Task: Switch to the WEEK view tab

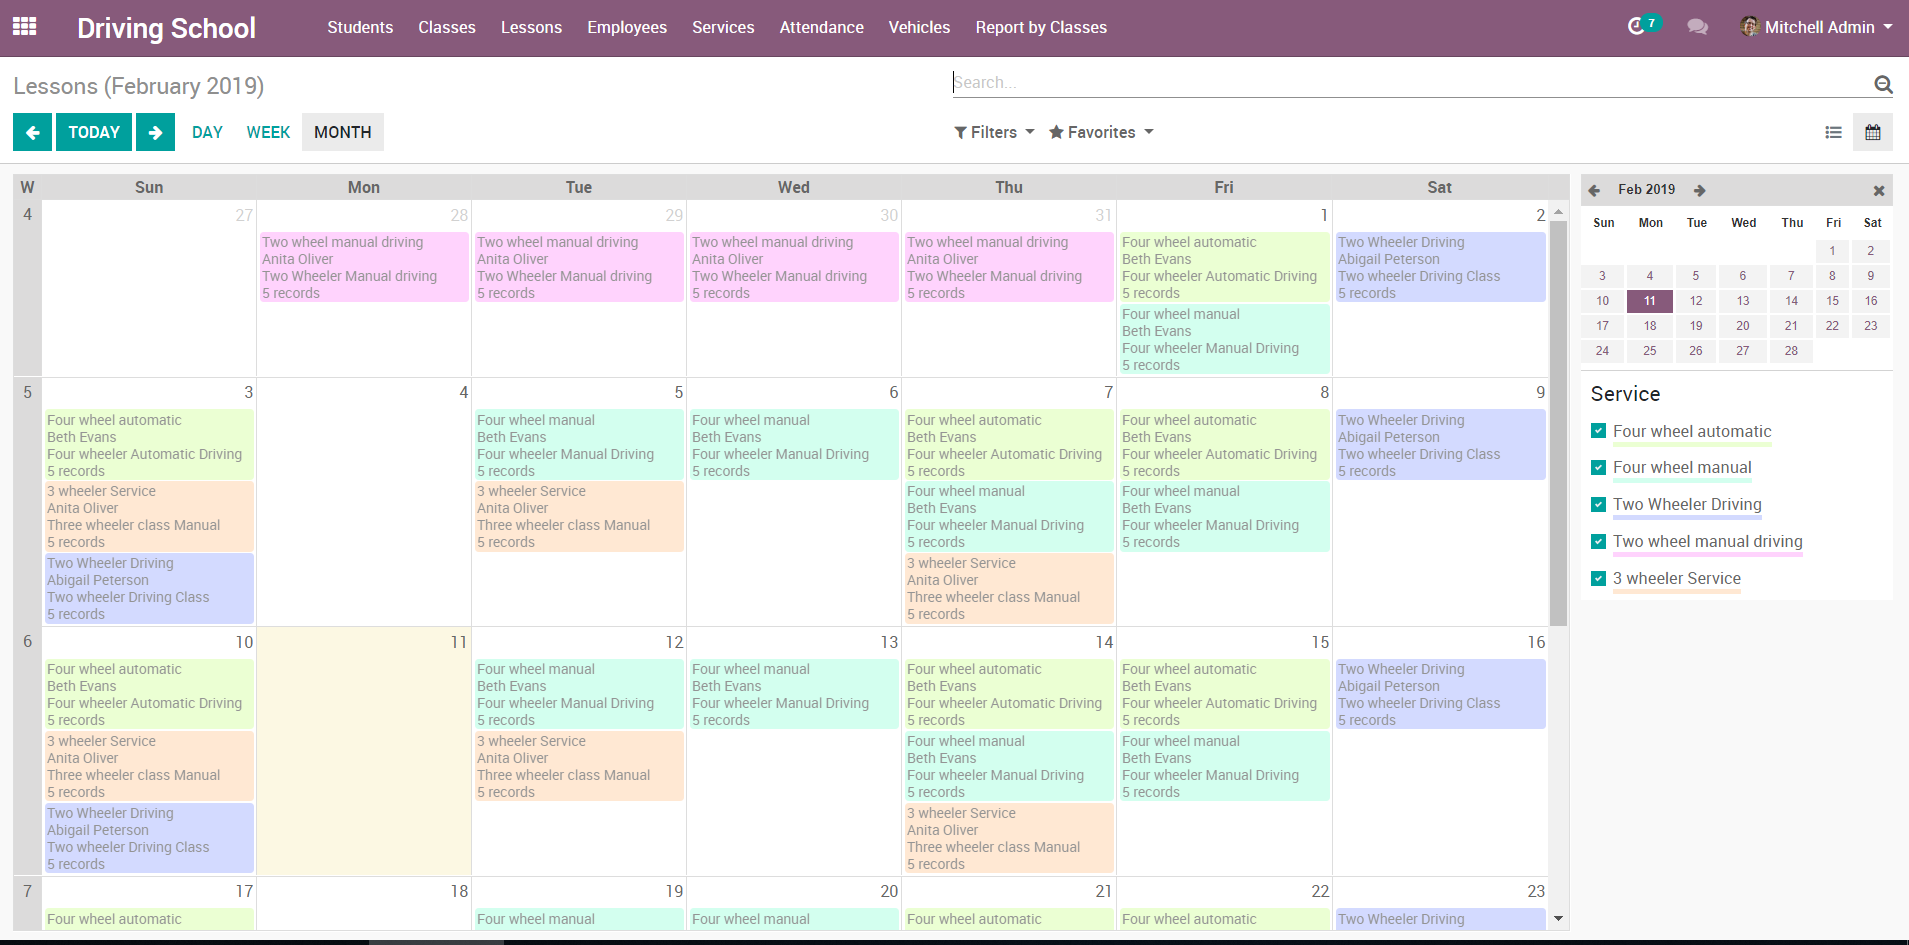Action: 268,132
